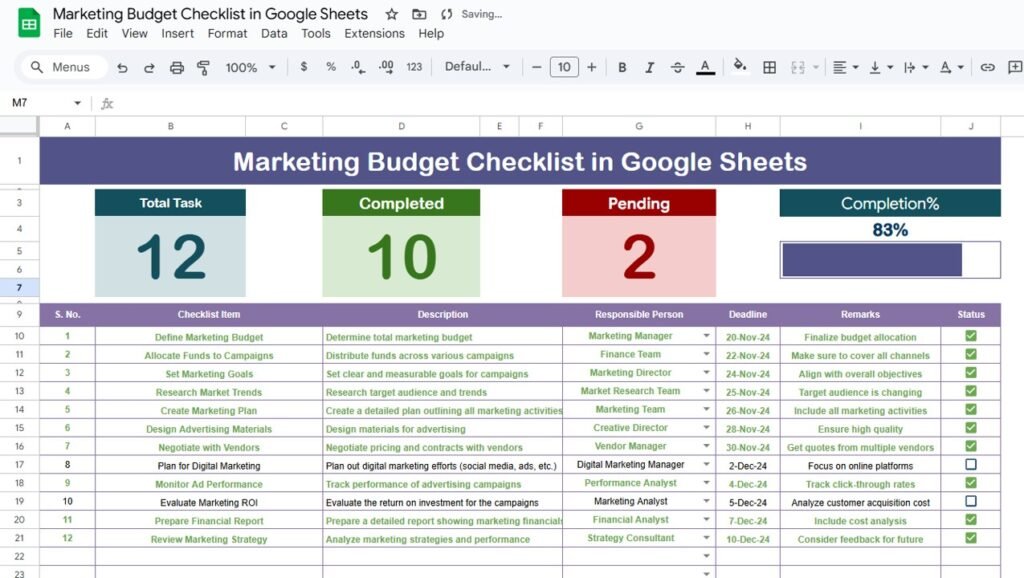Open the Format menu
This screenshot has width=1024, height=578.
(x=227, y=33)
